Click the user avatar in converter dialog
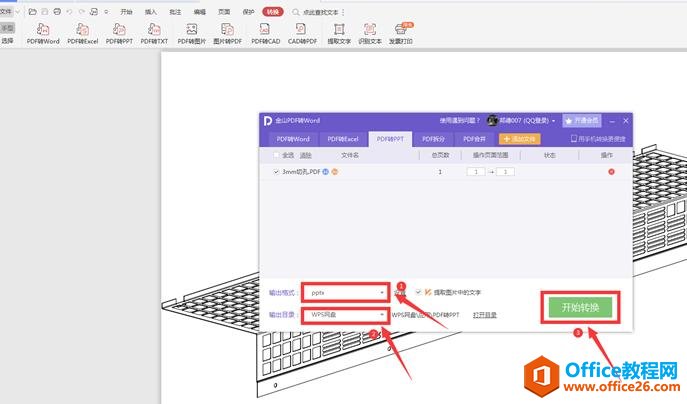The width and height of the screenshot is (687, 404). 492,120
